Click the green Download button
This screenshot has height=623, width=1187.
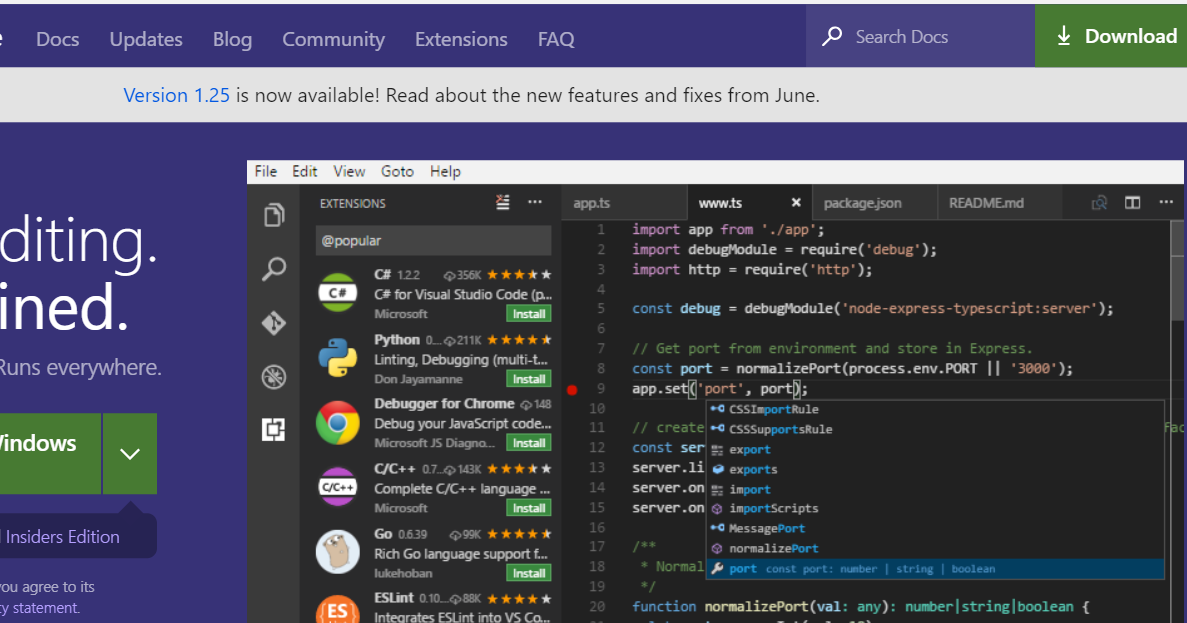click(x=1111, y=36)
